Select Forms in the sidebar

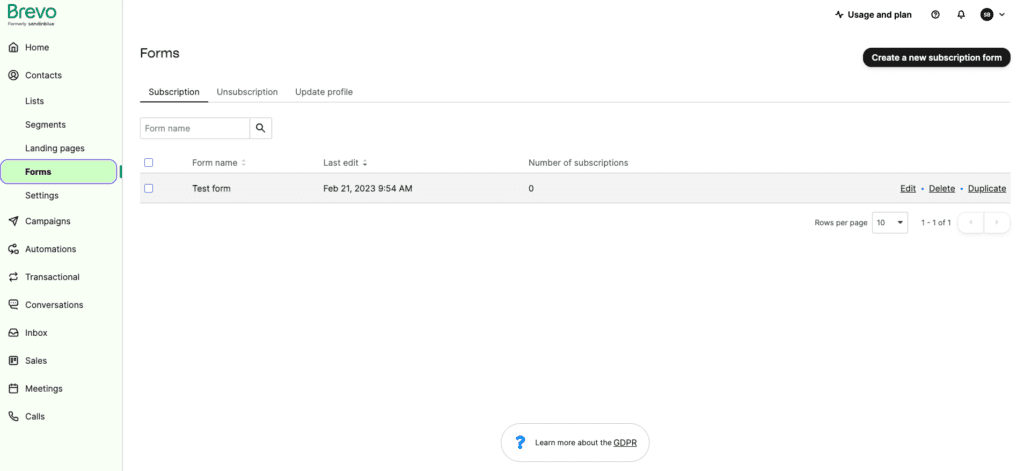(x=59, y=172)
